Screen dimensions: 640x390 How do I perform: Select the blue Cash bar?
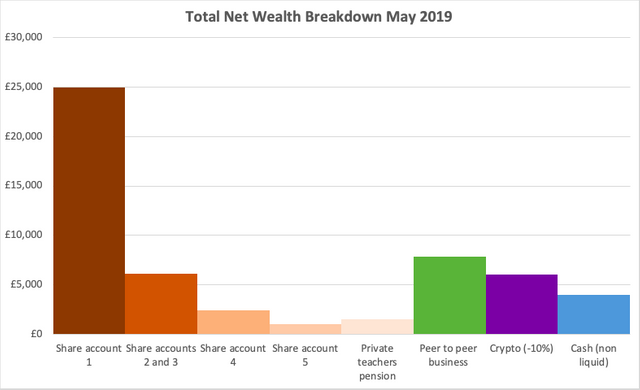click(594, 315)
